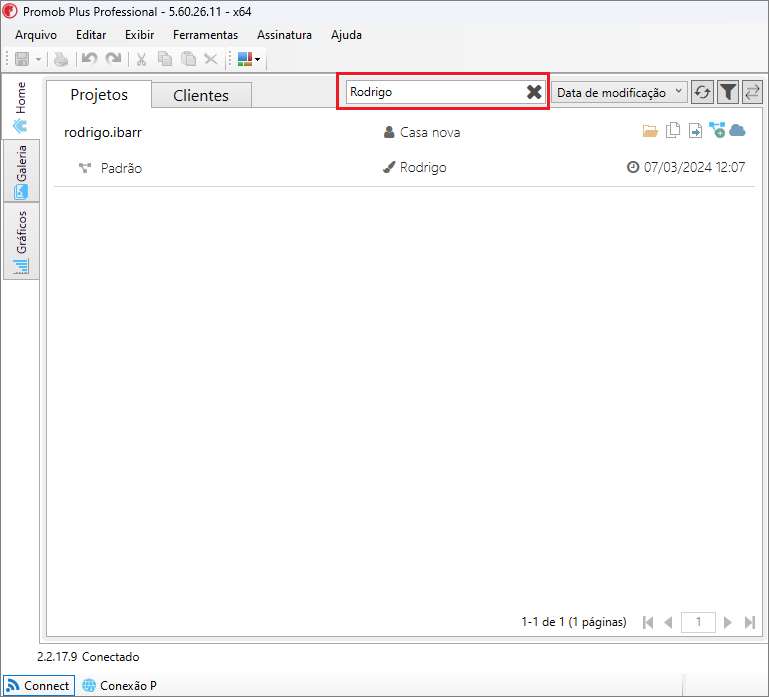Open the Ajuda menu
This screenshot has width=769, height=697.
[x=346, y=35]
